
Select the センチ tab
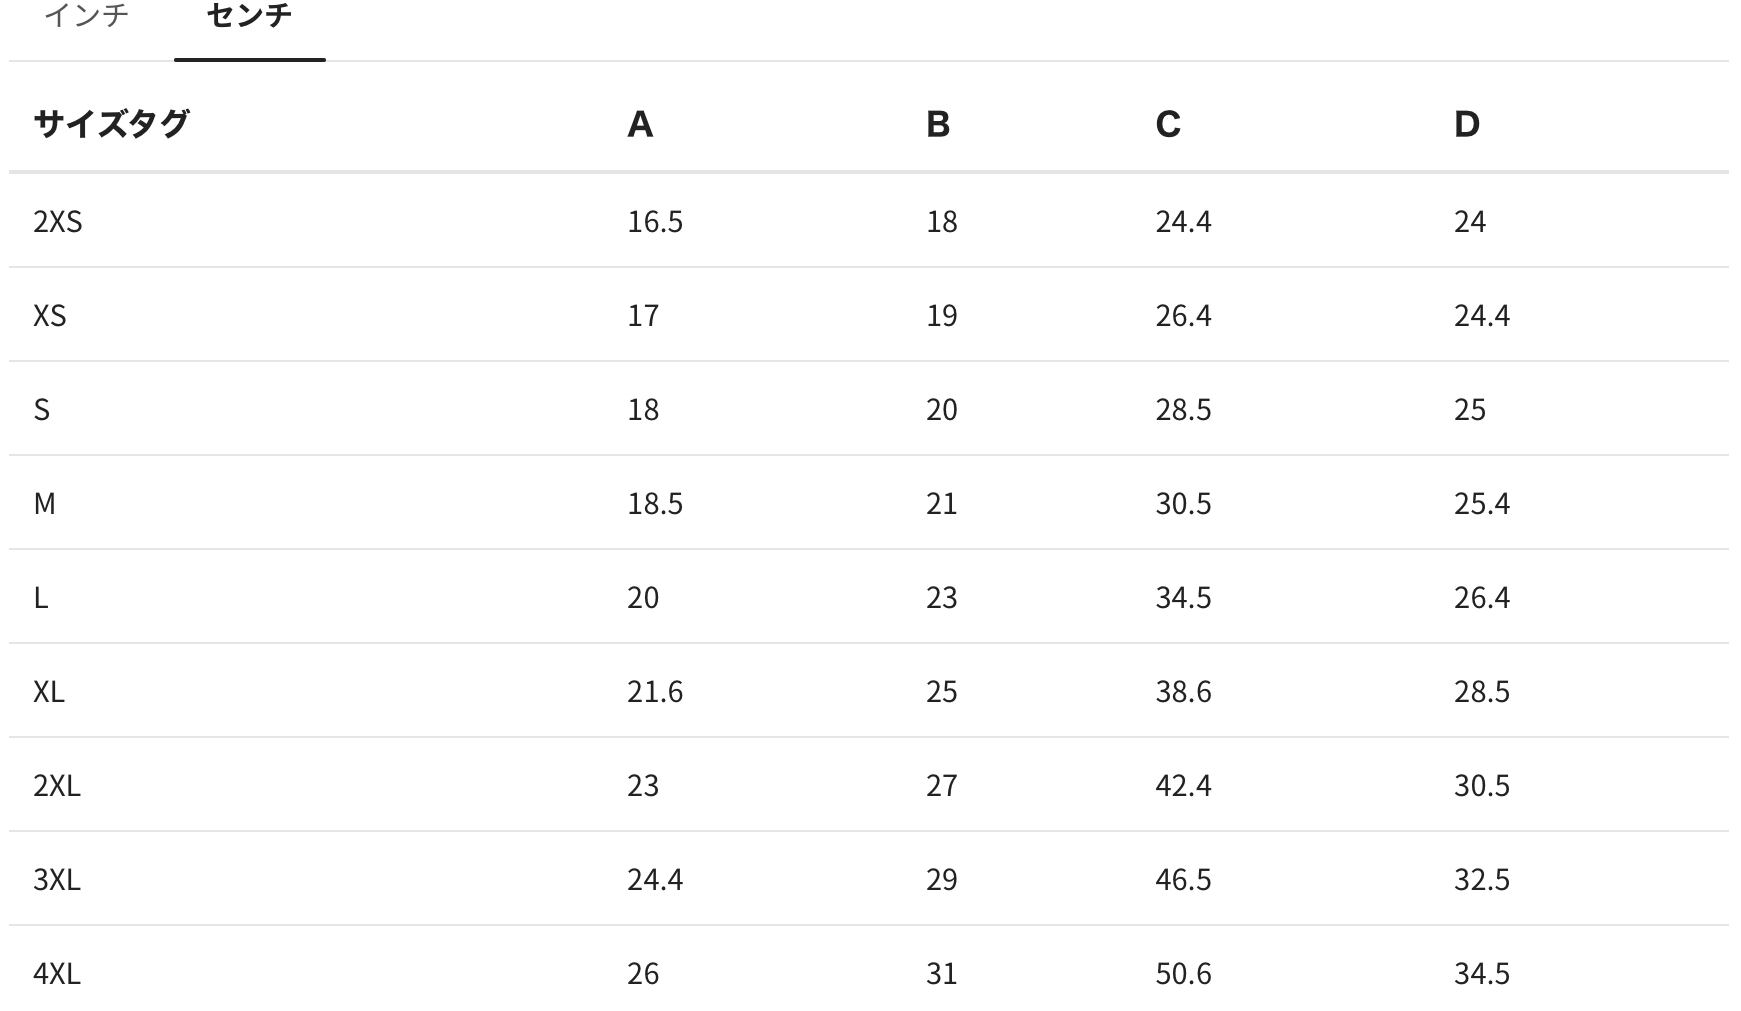click(x=249, y=15)
